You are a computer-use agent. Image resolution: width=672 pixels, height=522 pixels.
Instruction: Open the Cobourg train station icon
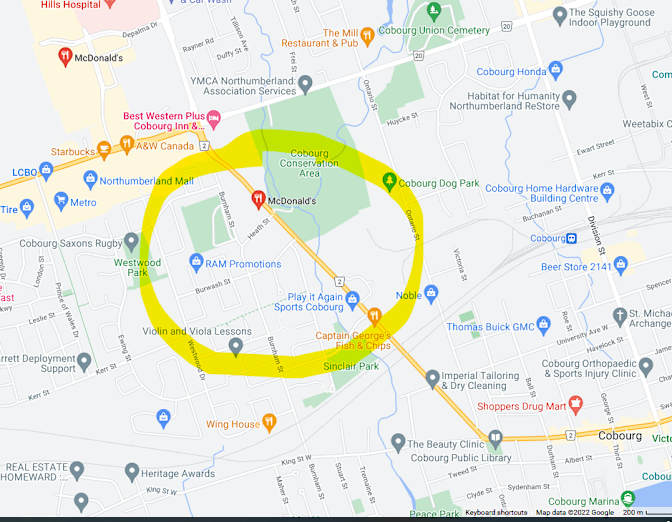(571, 238)
